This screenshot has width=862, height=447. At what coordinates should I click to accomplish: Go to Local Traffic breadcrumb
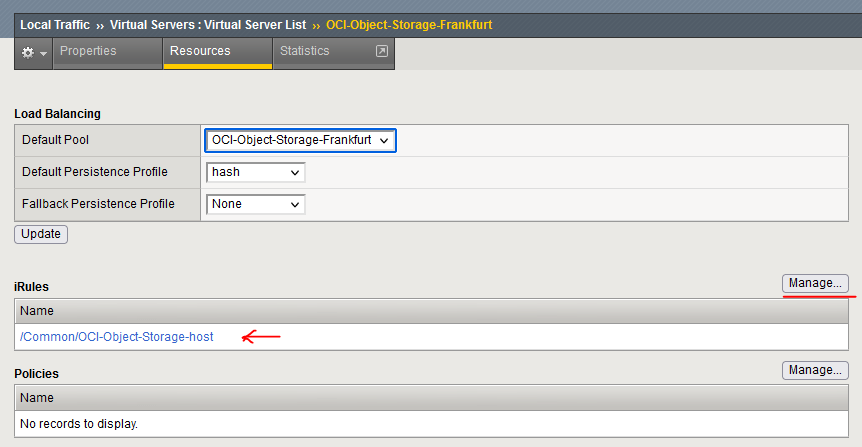coord(59,24)
